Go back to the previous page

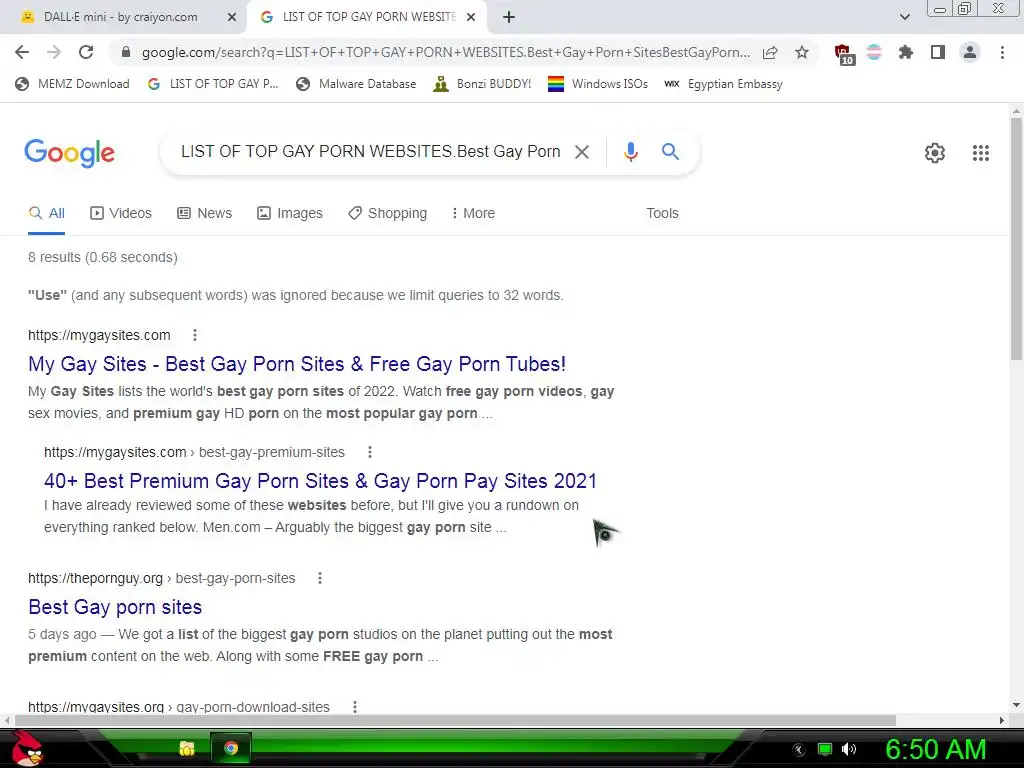[22, 52]
